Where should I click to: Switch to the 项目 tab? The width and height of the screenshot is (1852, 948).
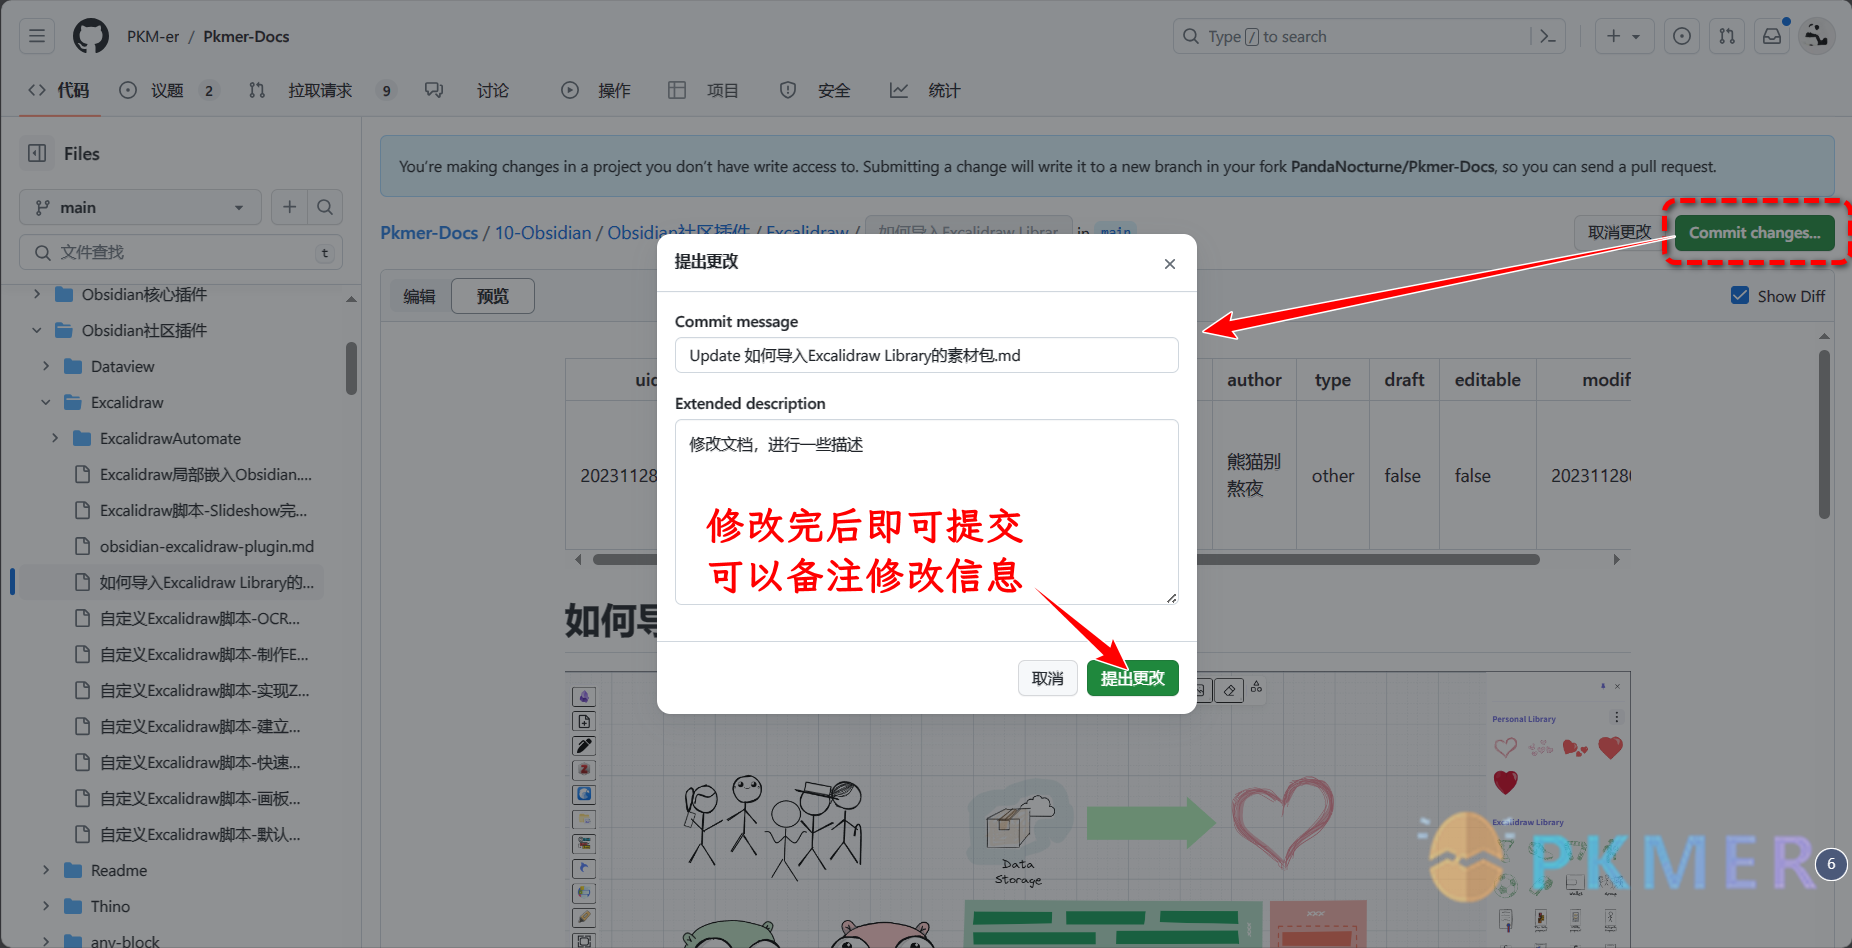click(x=704, y=90)
